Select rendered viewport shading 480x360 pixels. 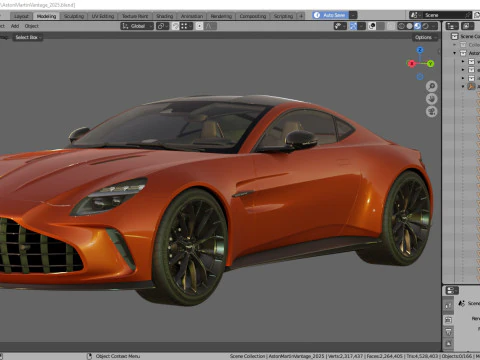[x=425, y=26]
